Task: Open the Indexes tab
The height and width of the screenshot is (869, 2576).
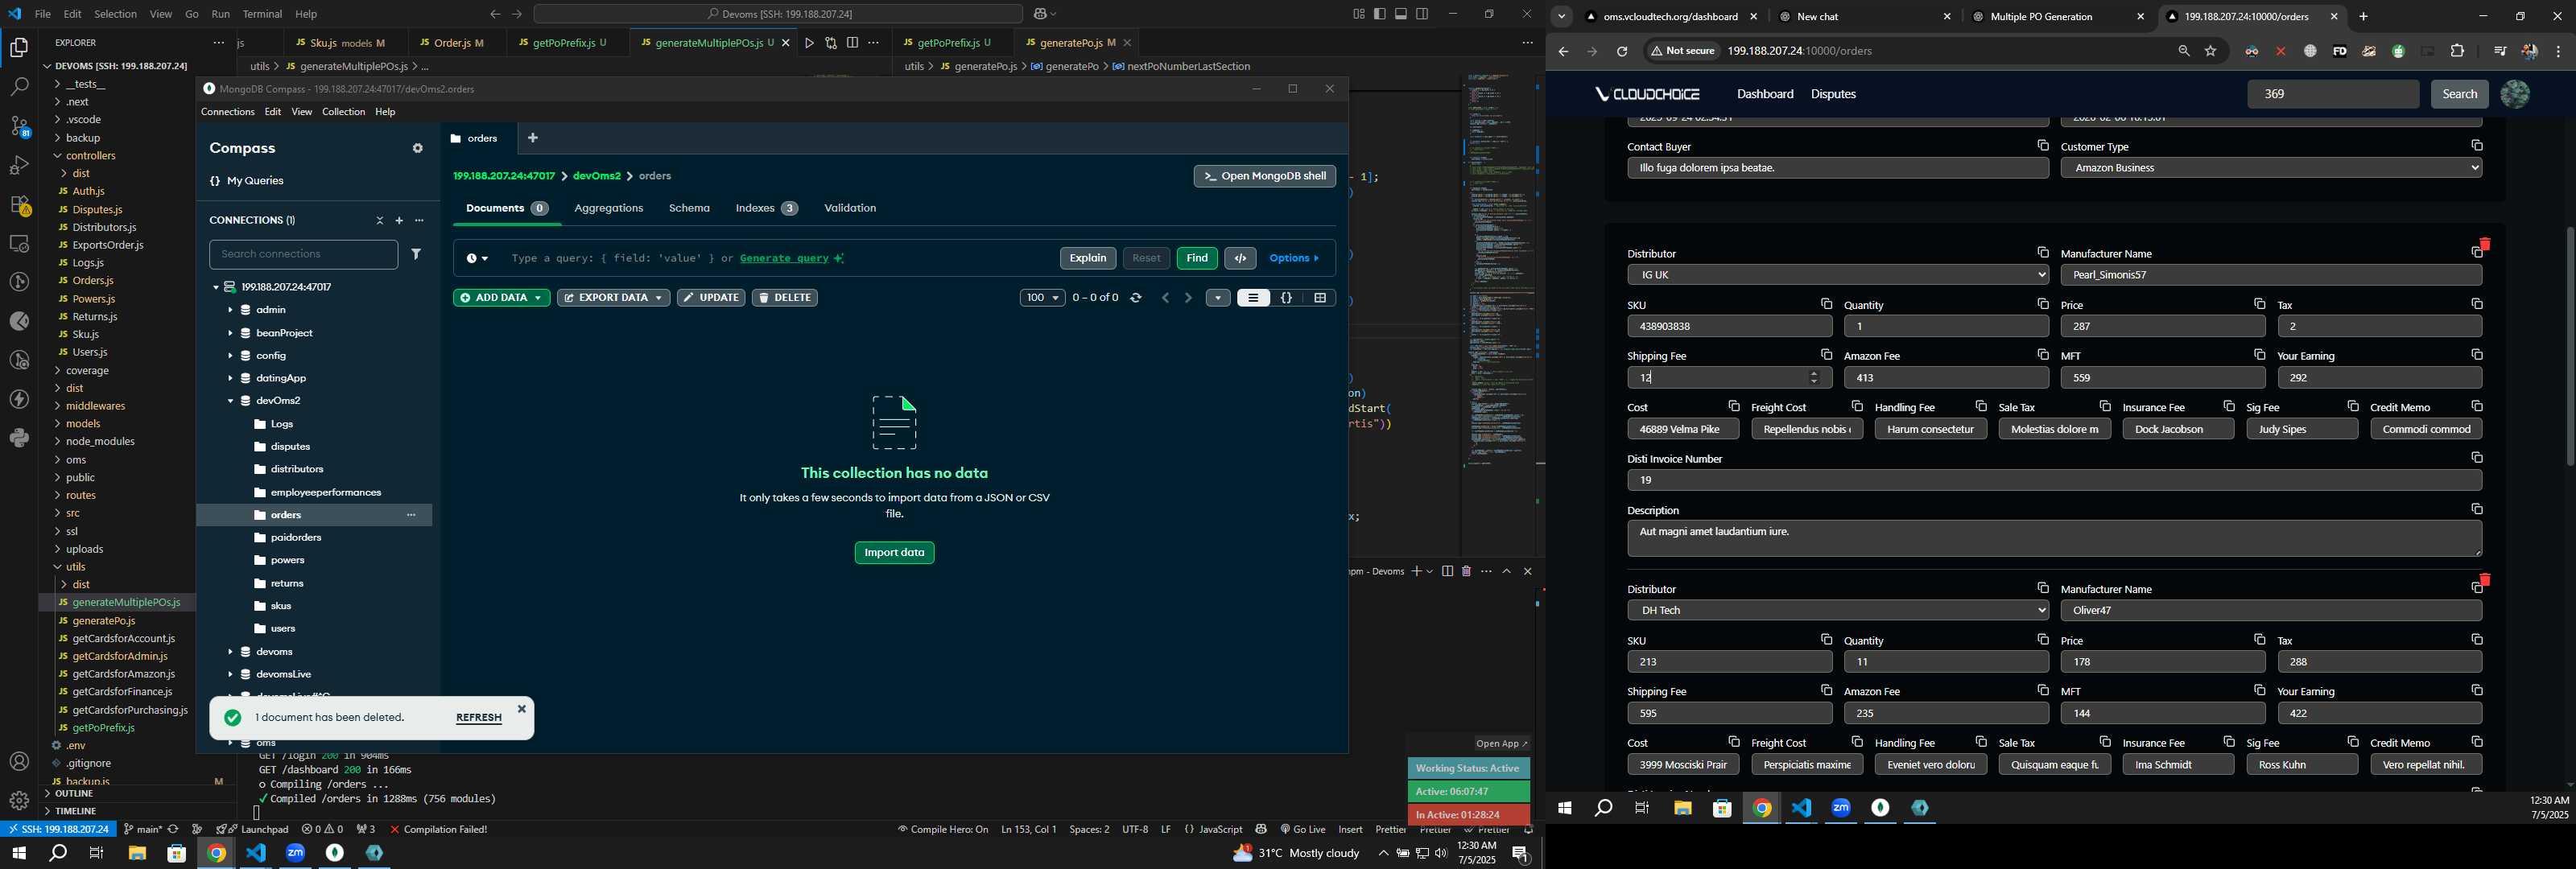Action: click(x=766, y=209)
